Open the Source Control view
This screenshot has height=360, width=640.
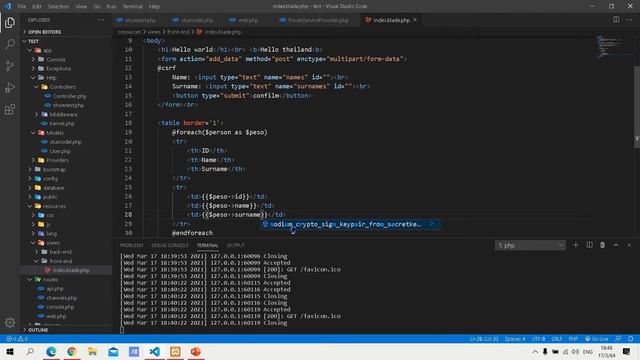(10, 66)
